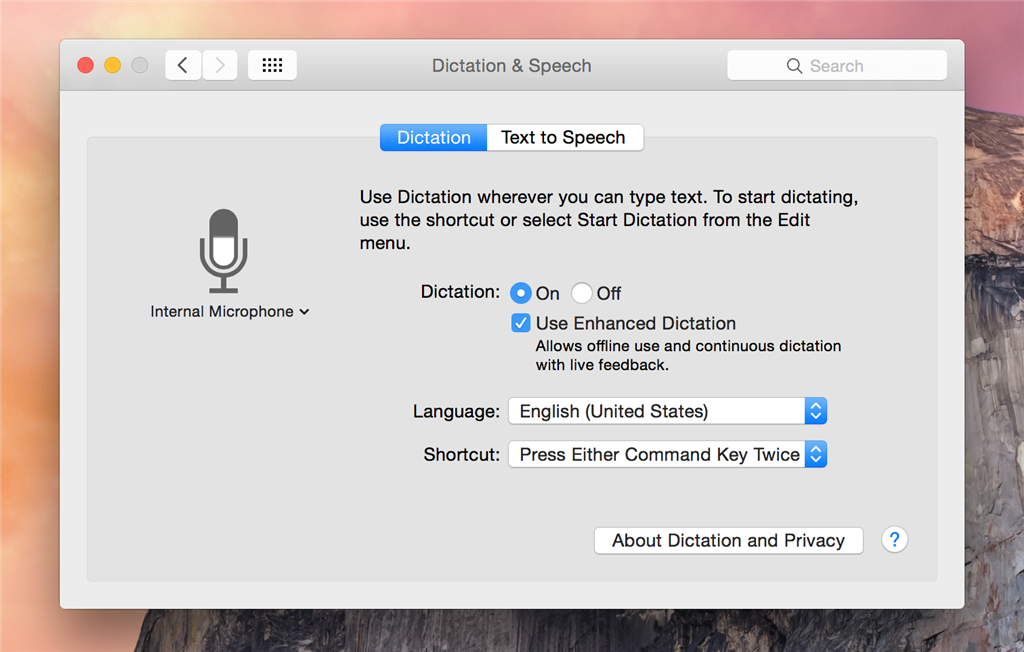Click the Dictation & Speech window title
Viewport: 1024px width, 652px height.
point(511,65)
